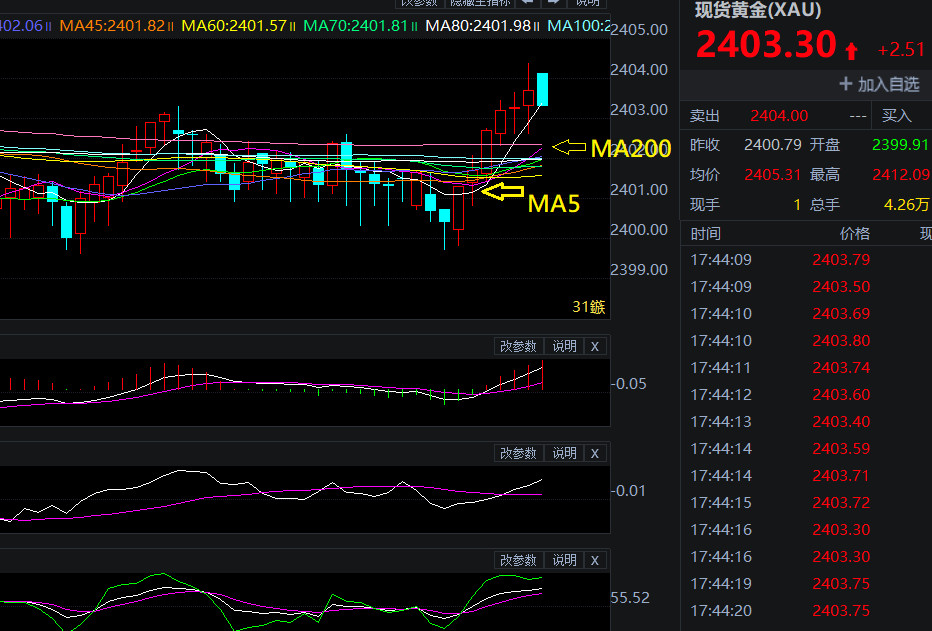
Task: Show 说明 for the first indicator panel
Action: [564, 346]
